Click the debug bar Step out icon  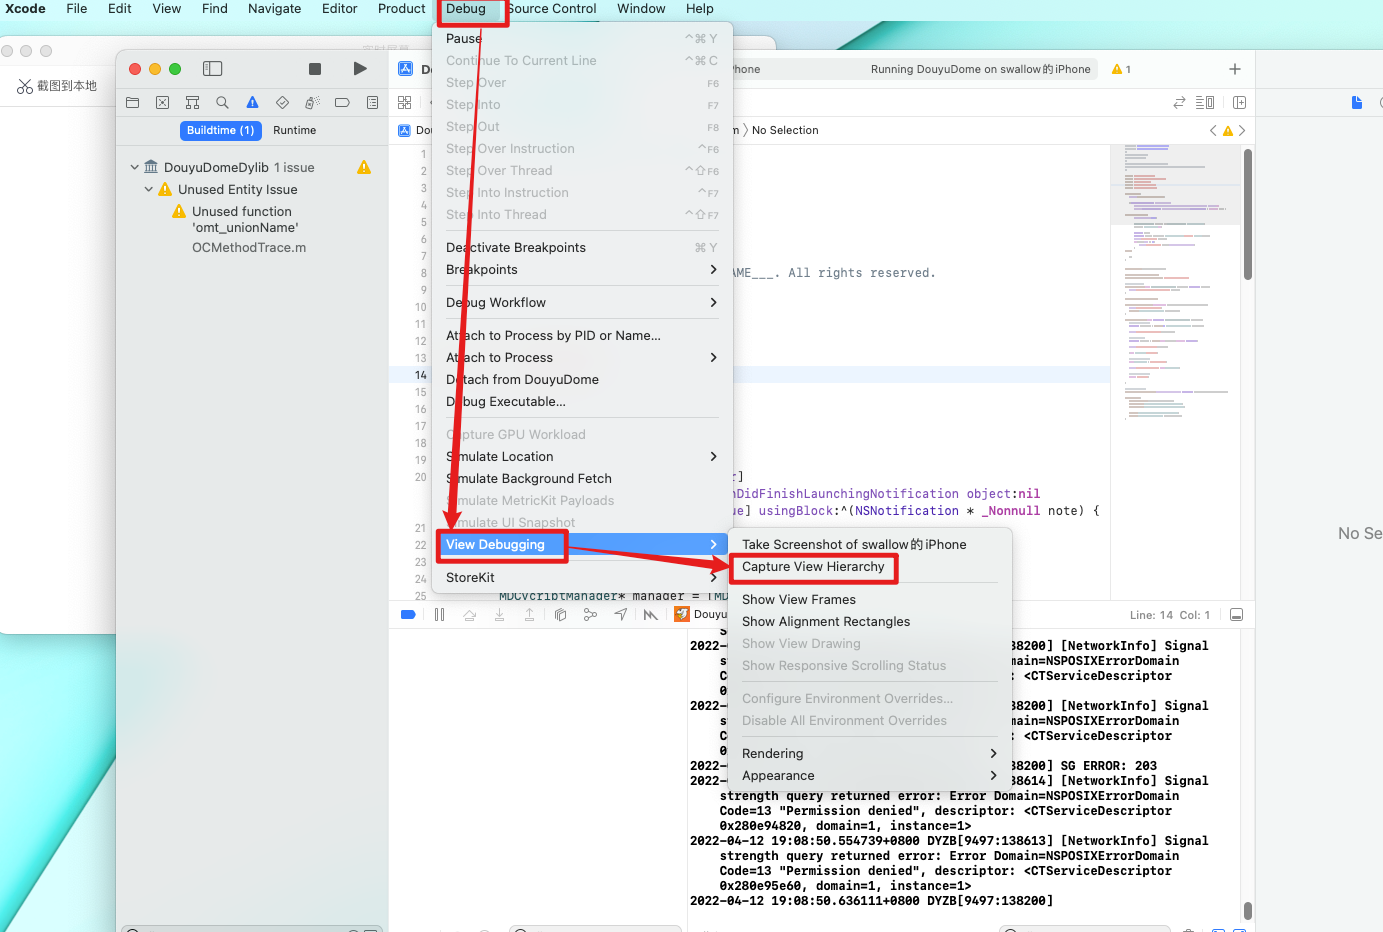coord(529,615)
